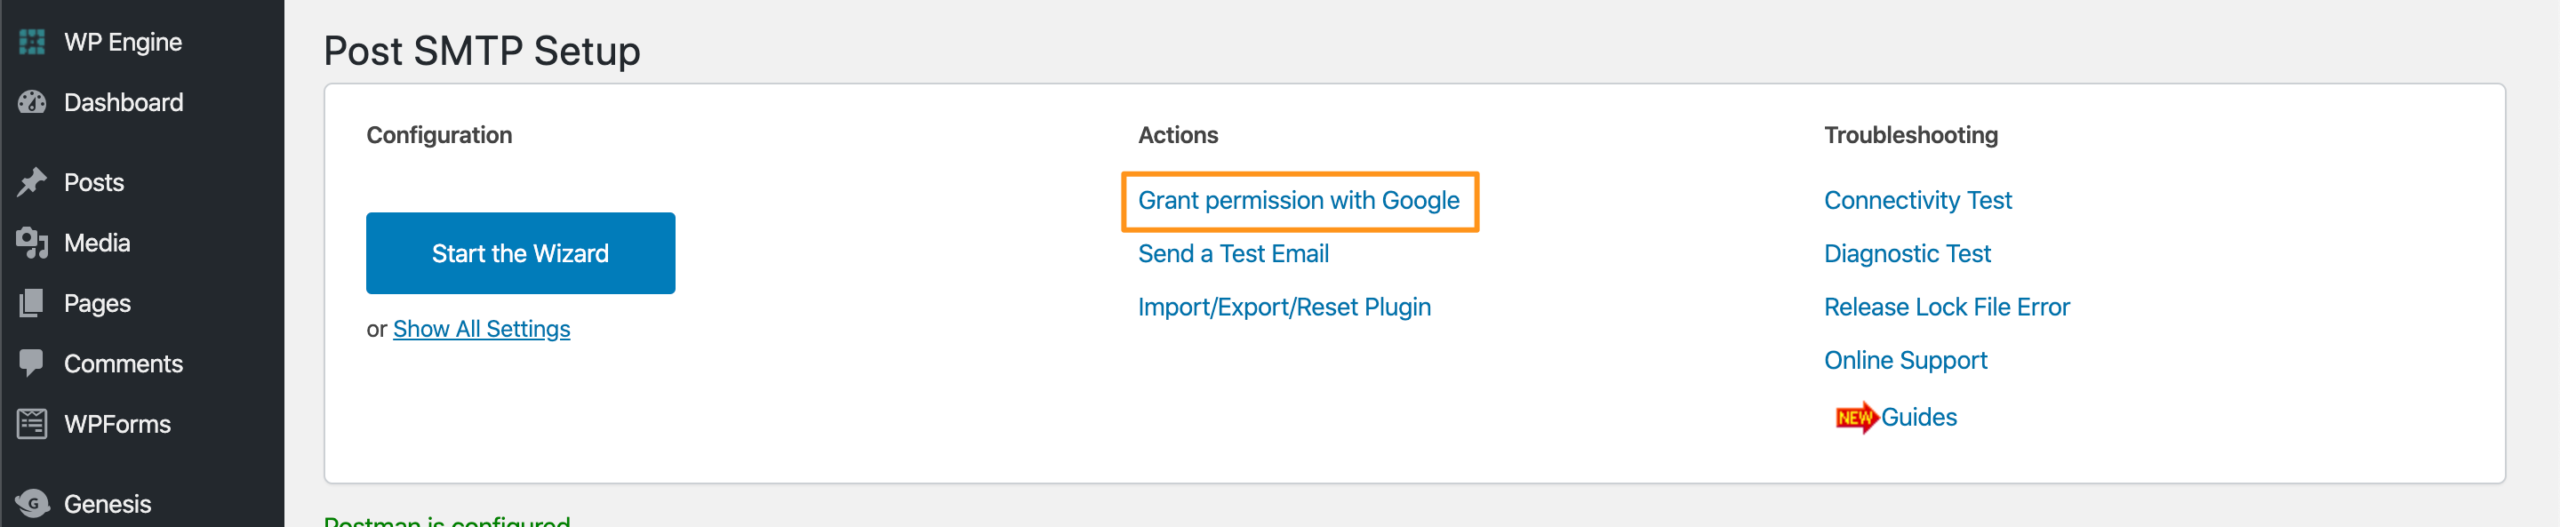
Task: Open the WPForms sidebar menu
Action: (117, 424)
